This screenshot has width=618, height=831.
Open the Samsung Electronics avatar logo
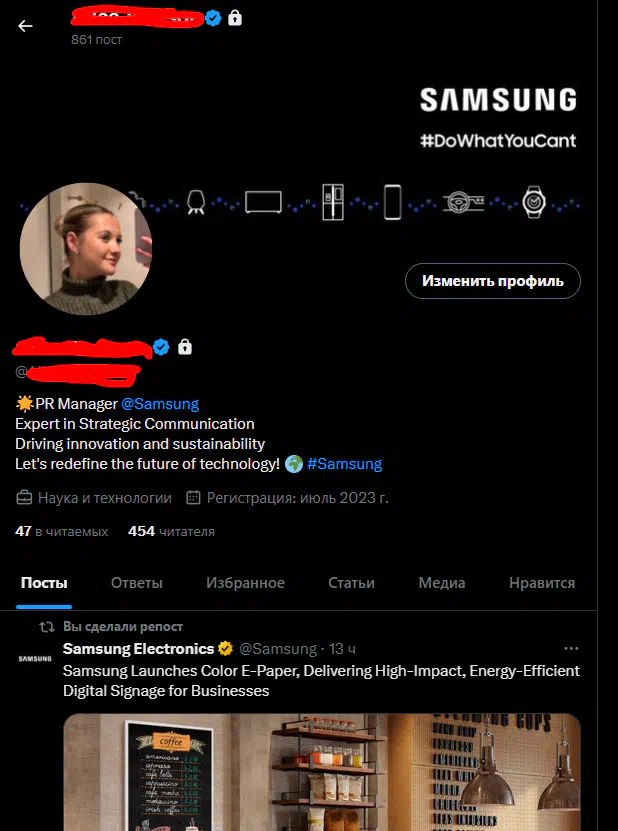click(x=35, y=659)
